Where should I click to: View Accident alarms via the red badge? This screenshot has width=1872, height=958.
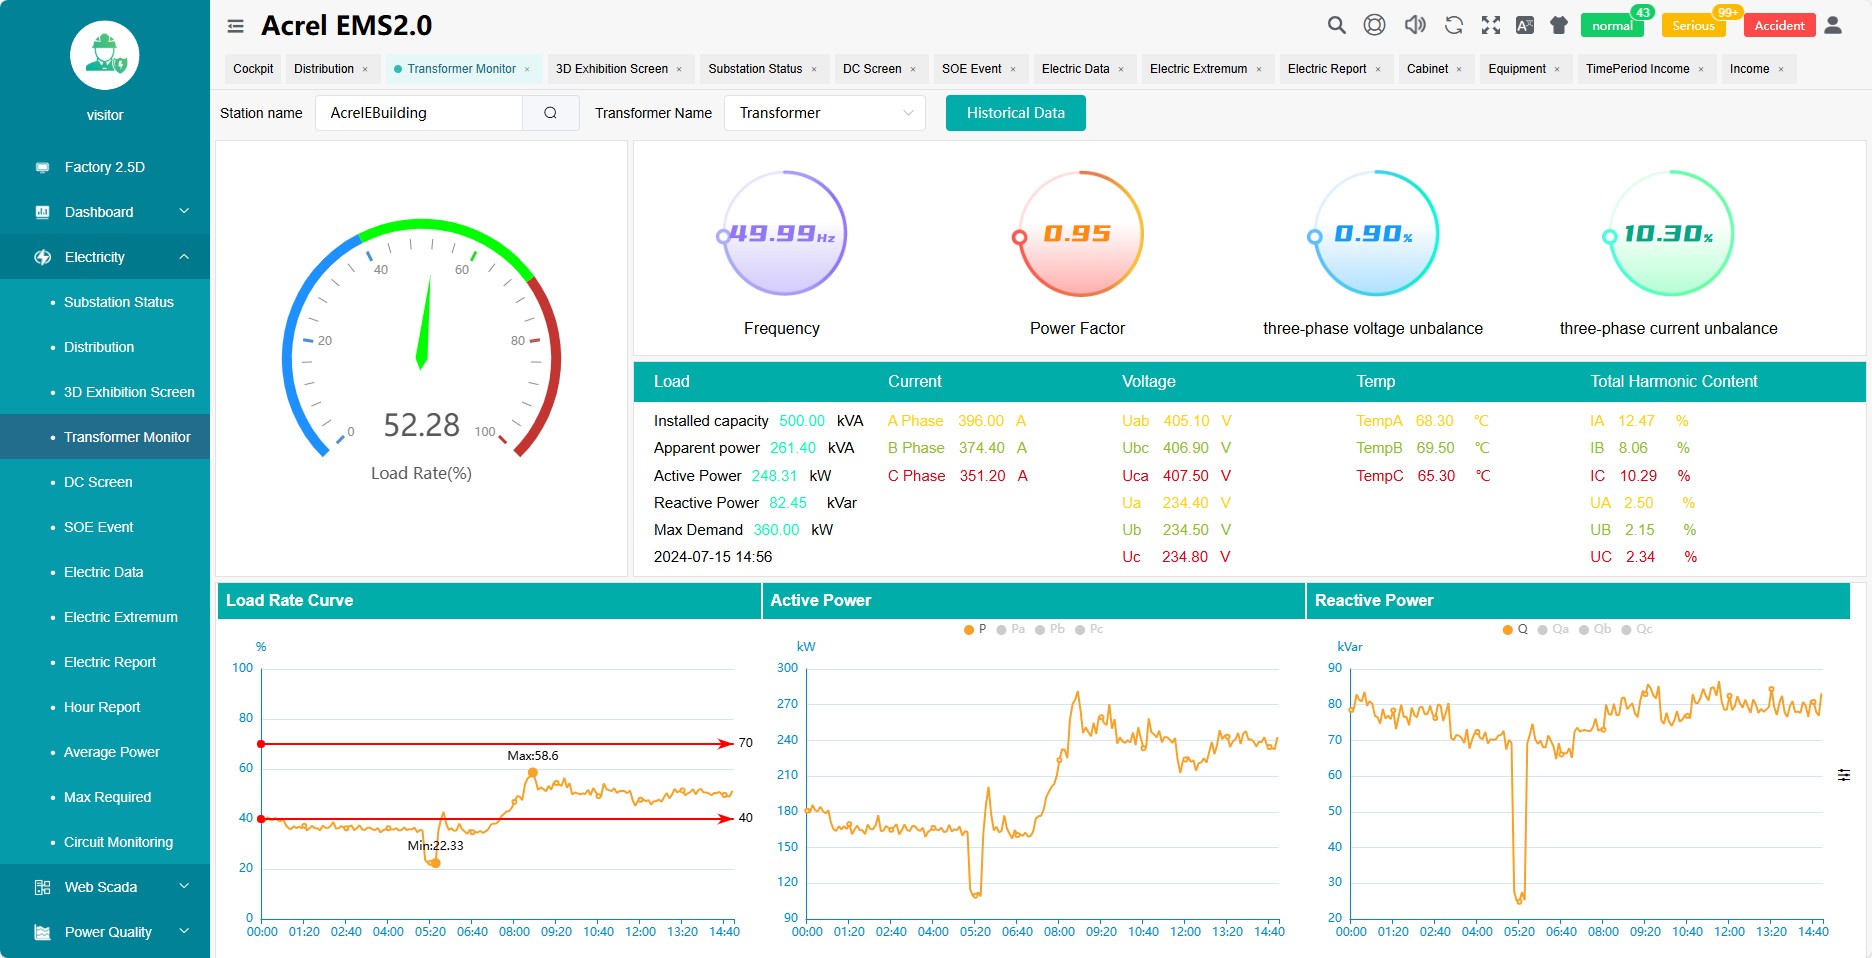1778,24
